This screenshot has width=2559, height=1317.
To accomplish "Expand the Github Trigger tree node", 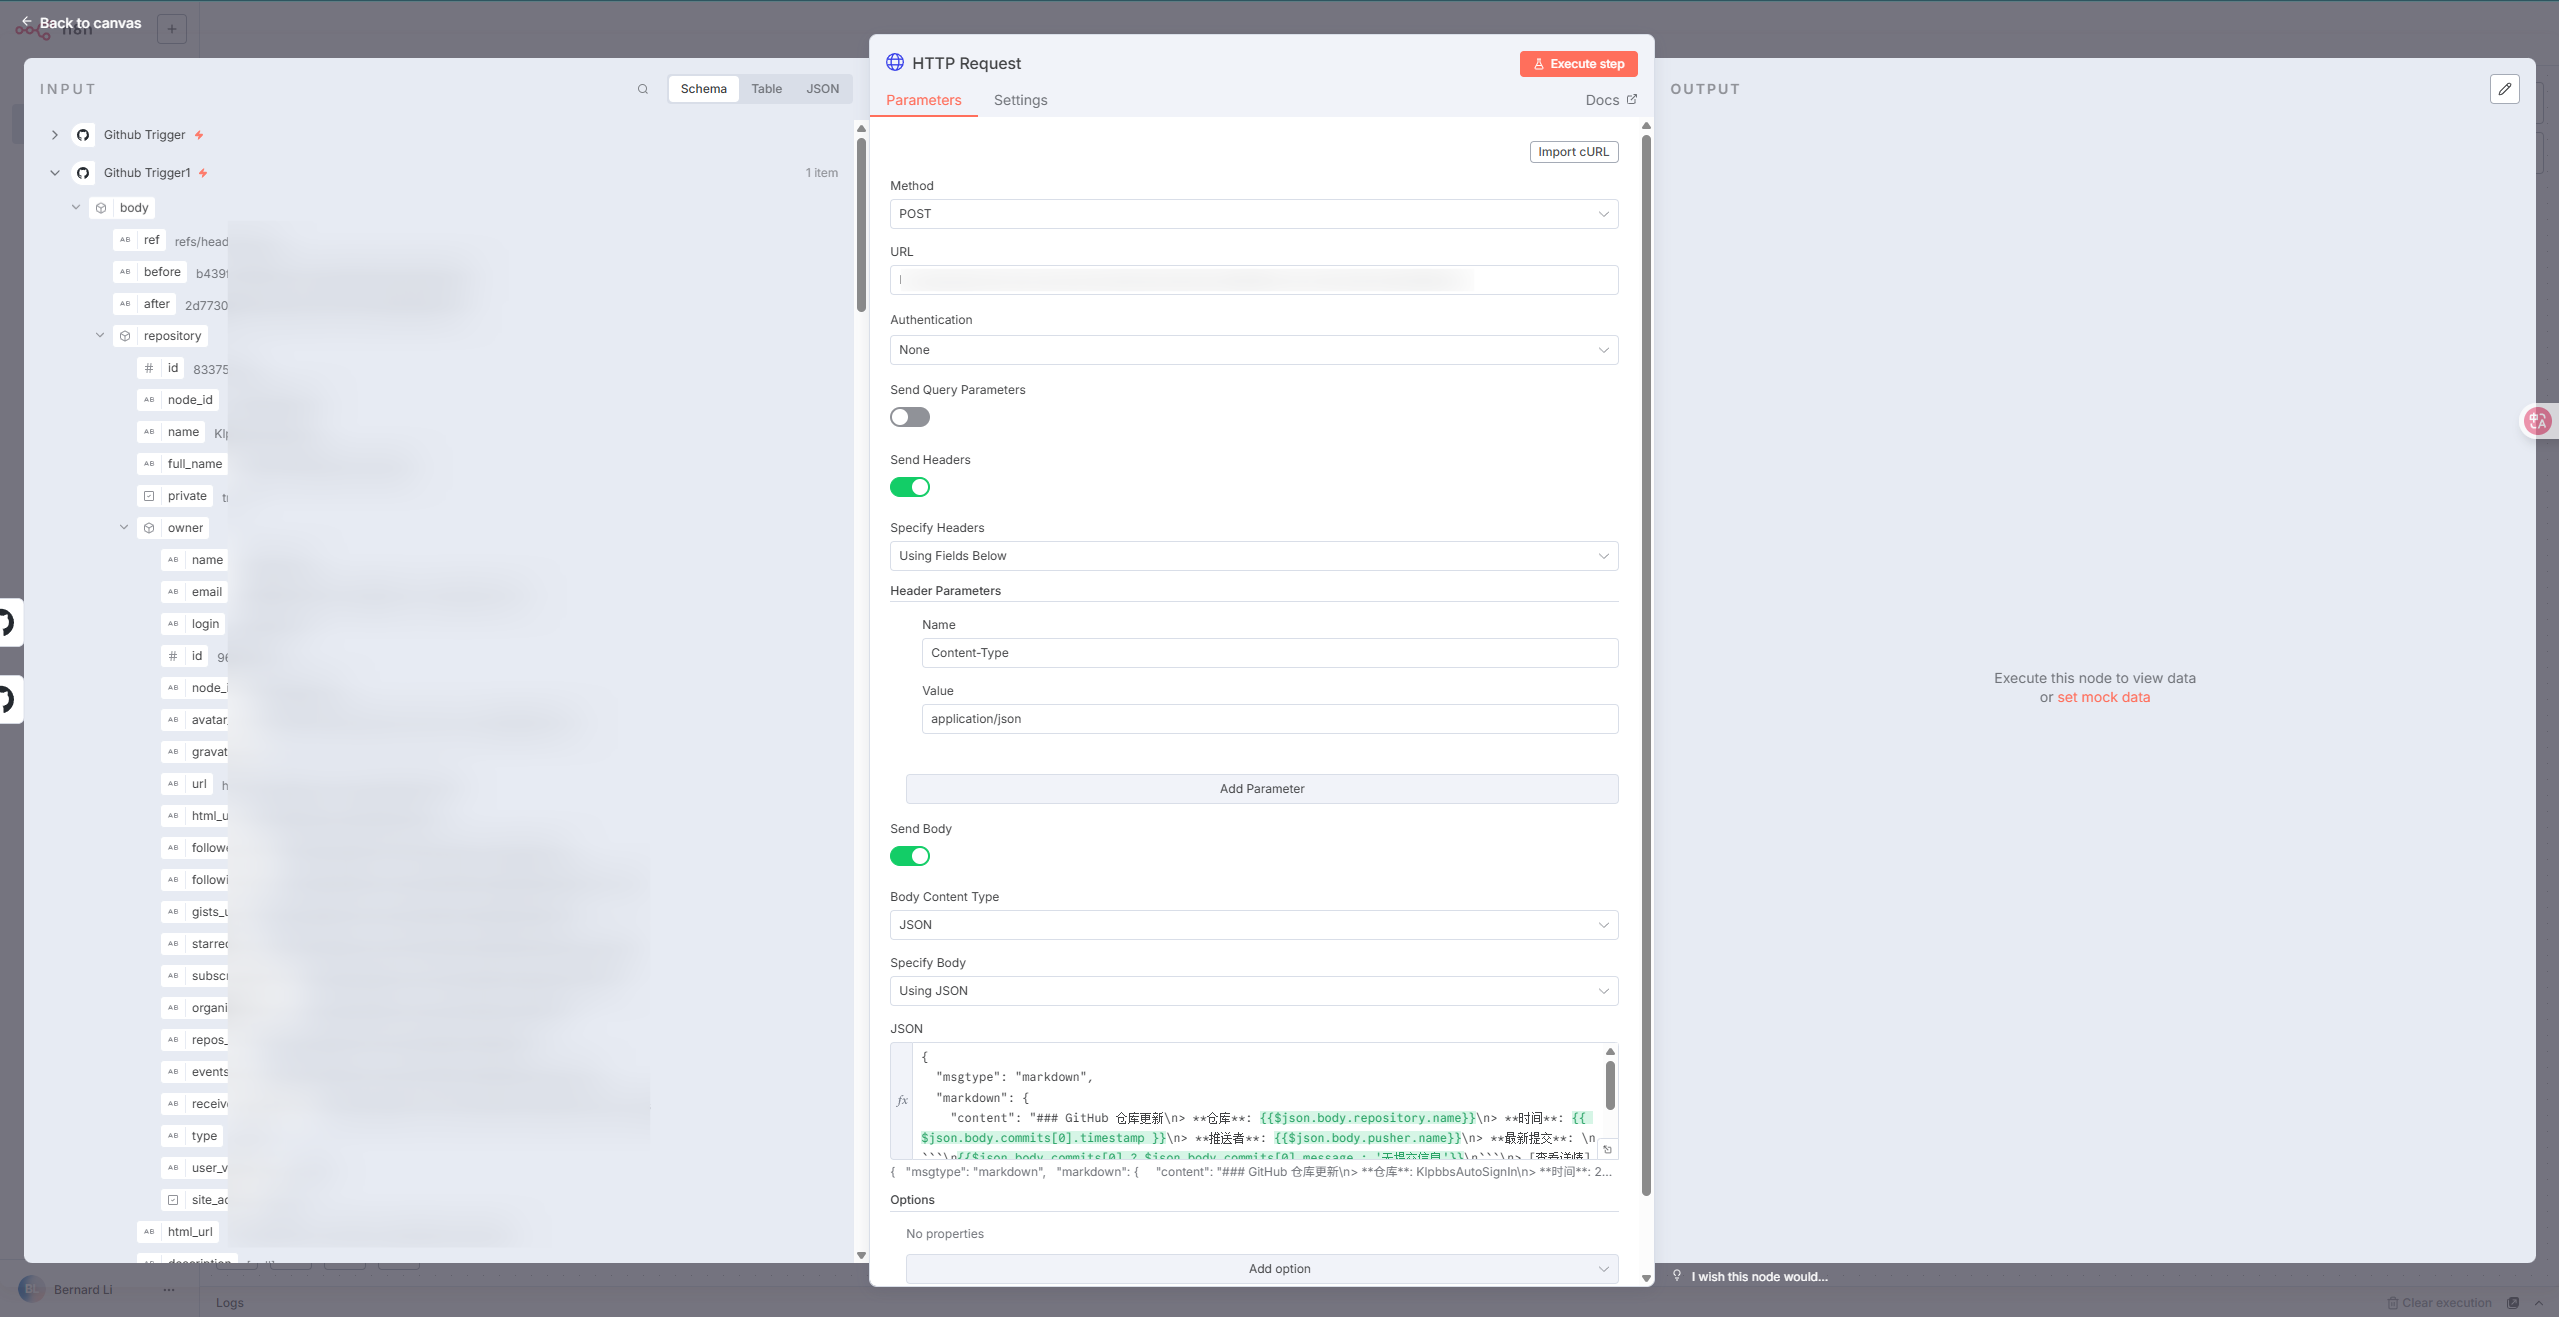I will click(55, 135).
